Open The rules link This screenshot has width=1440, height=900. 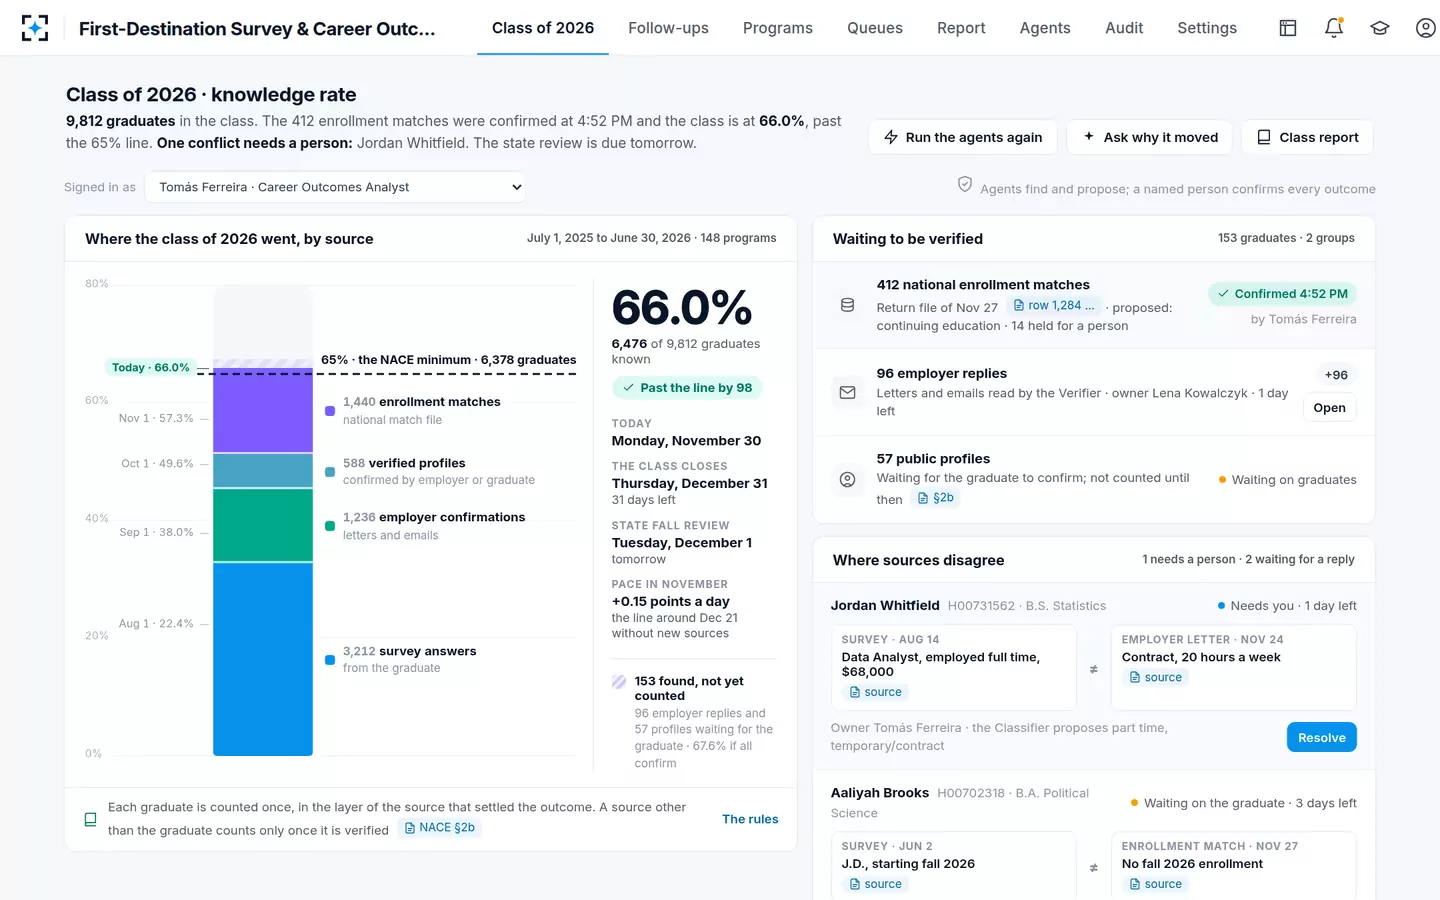[x=750, y=819]
